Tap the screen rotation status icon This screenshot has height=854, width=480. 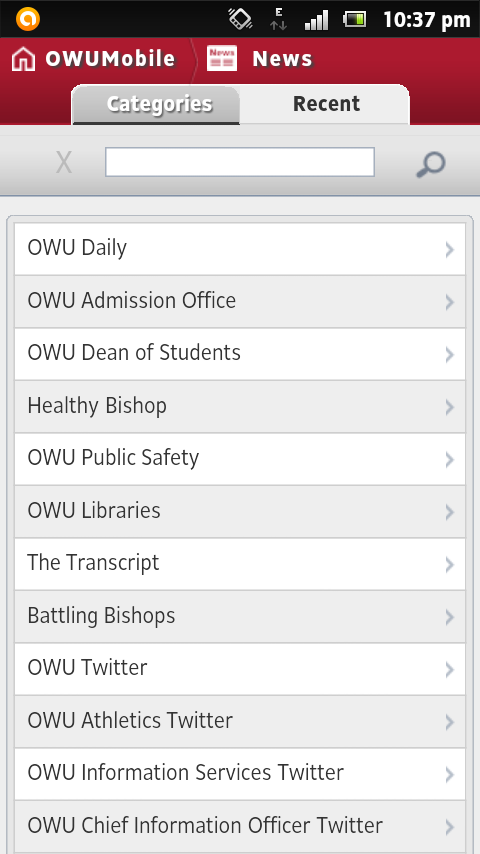click(240, 19)
